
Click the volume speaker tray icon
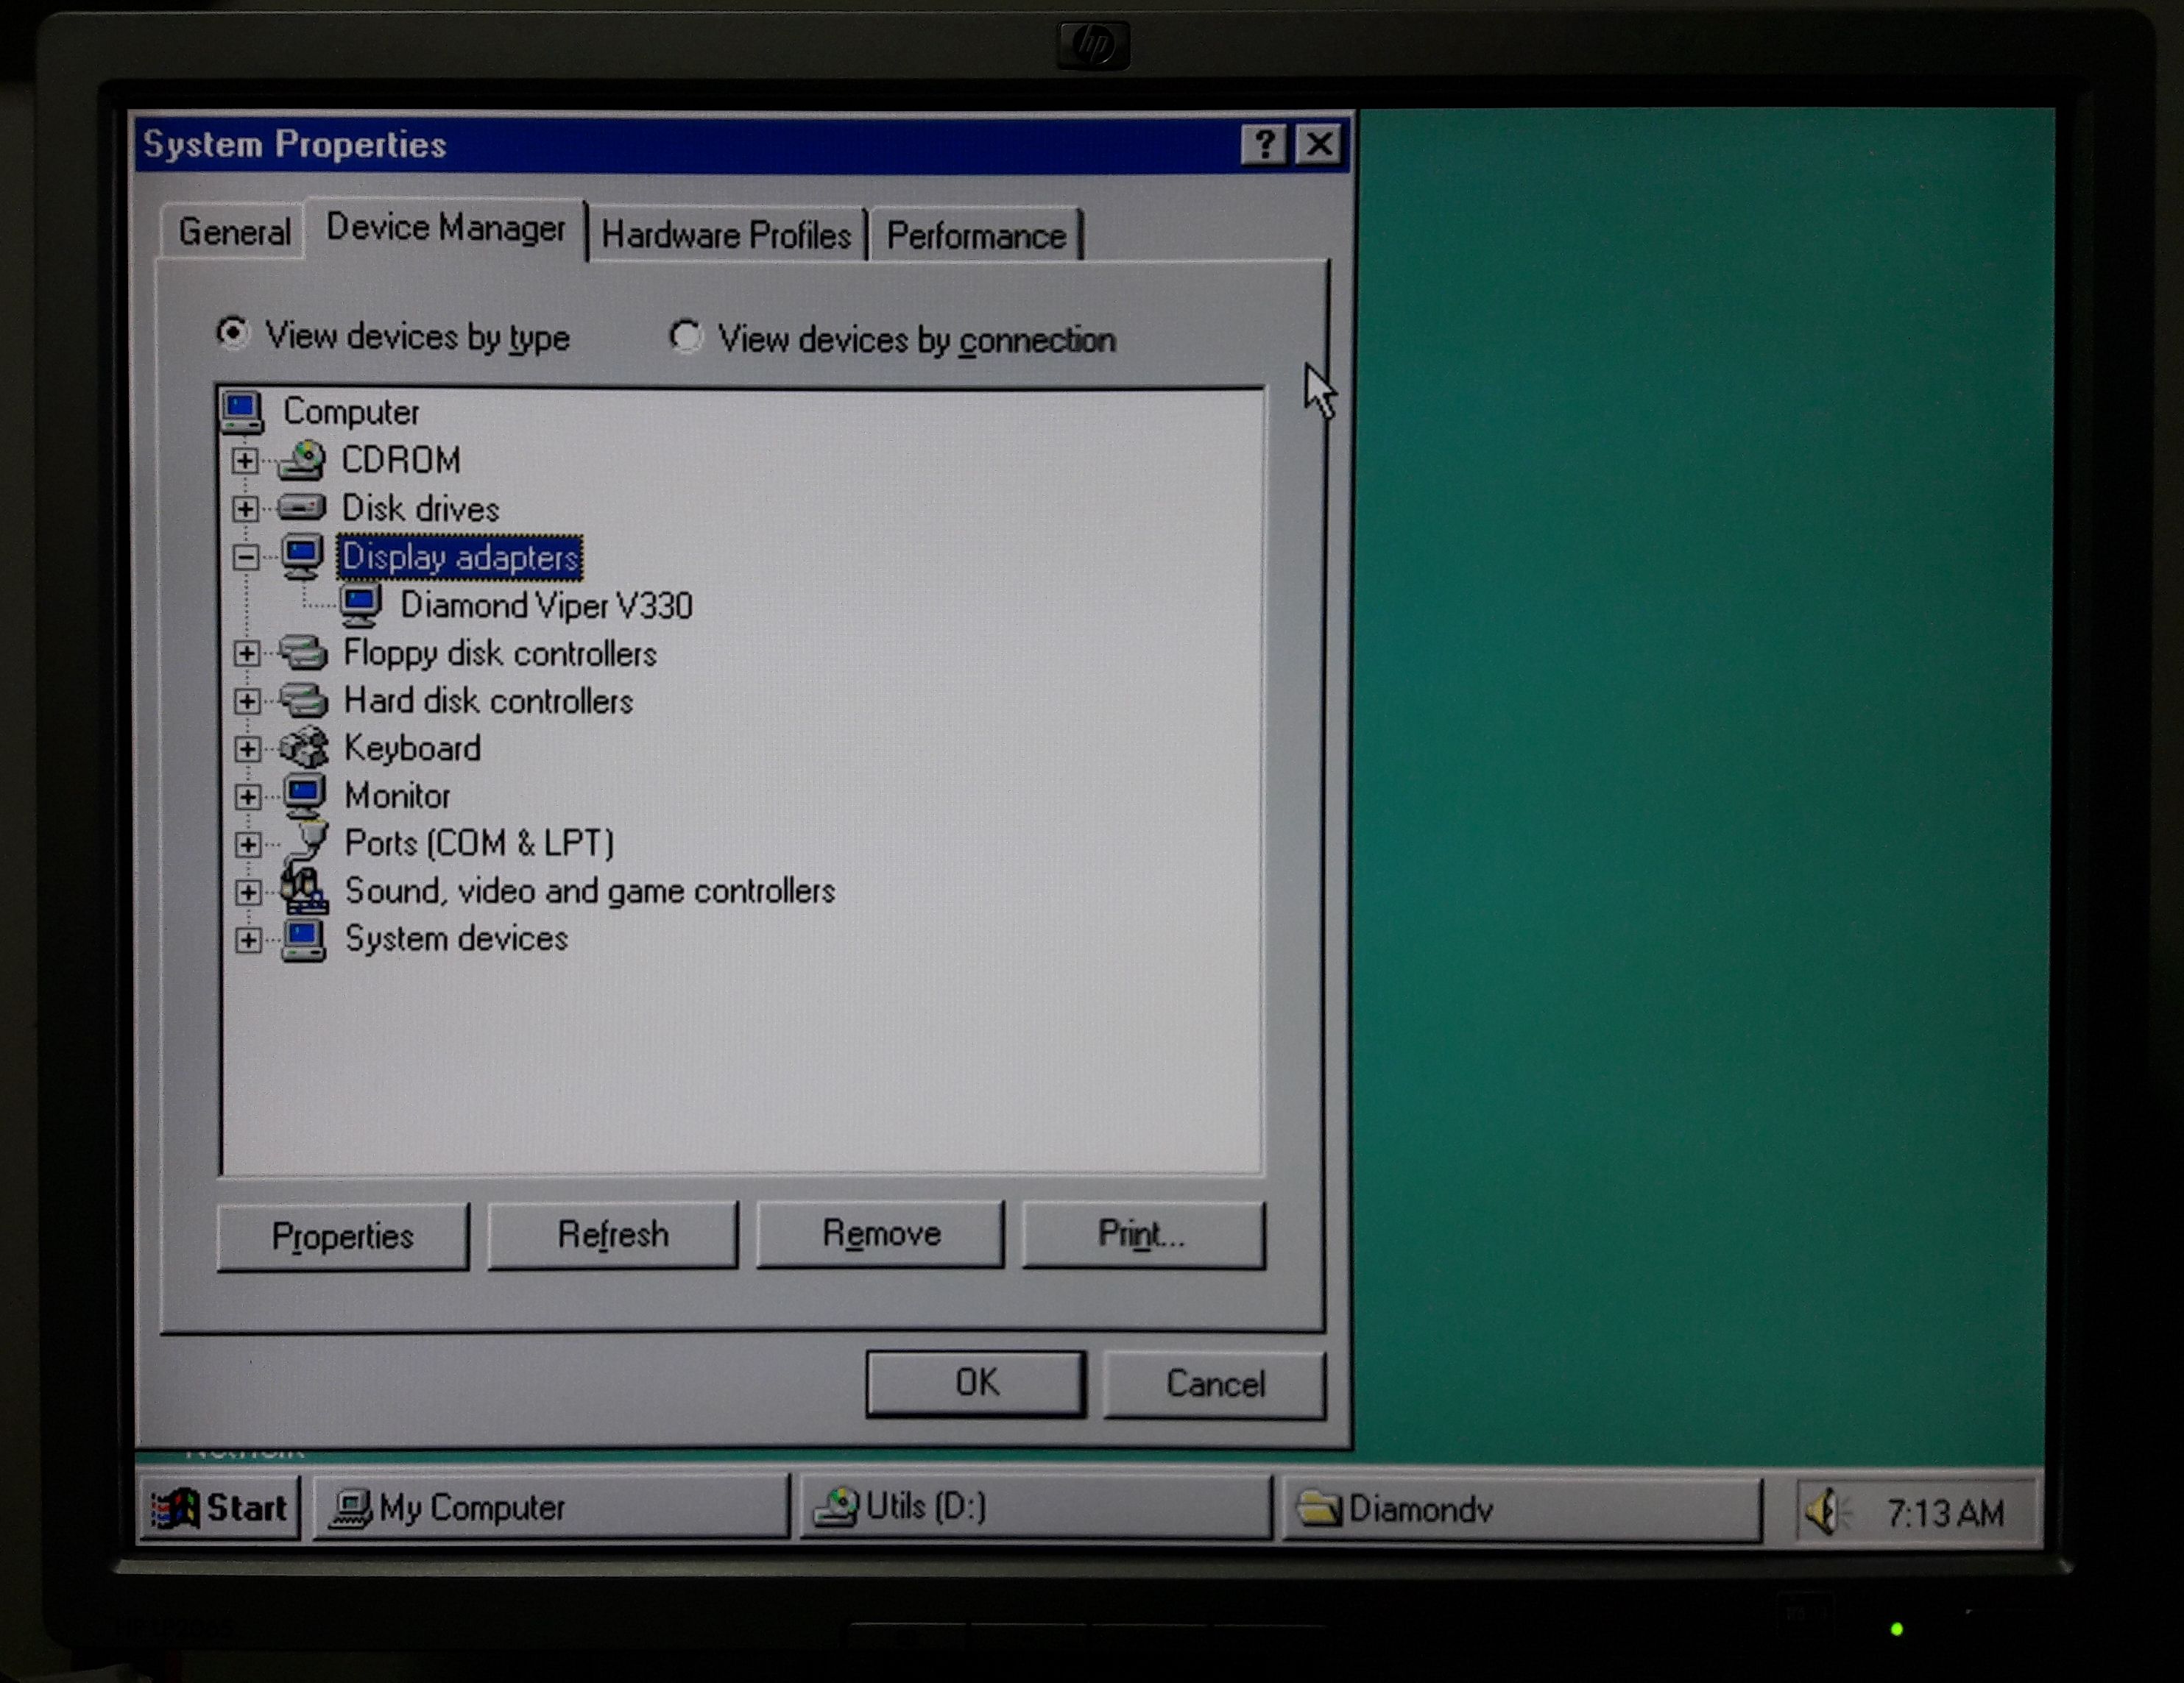1826,1510
